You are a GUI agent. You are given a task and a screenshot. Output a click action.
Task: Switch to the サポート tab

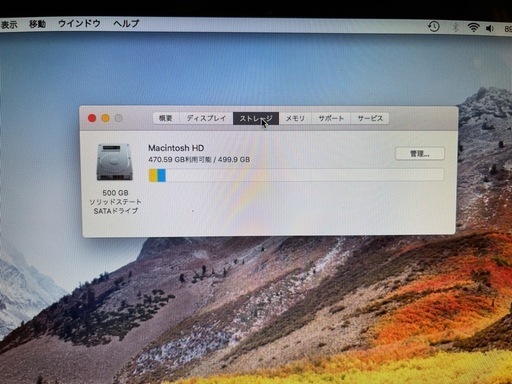pyautogui.click(x=331, y=118)
